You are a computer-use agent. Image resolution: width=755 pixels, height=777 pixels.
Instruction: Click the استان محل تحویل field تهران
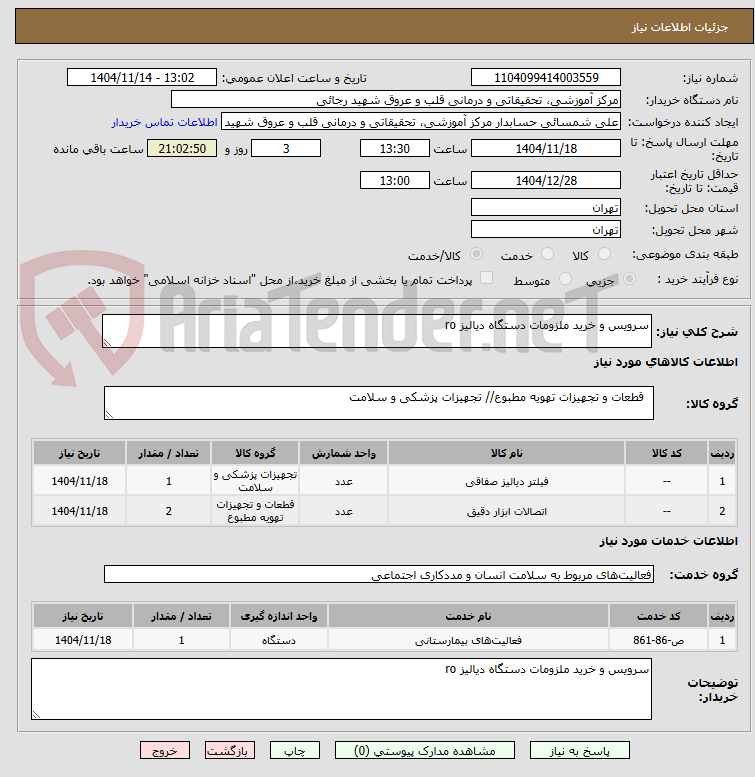pos(545,207)
